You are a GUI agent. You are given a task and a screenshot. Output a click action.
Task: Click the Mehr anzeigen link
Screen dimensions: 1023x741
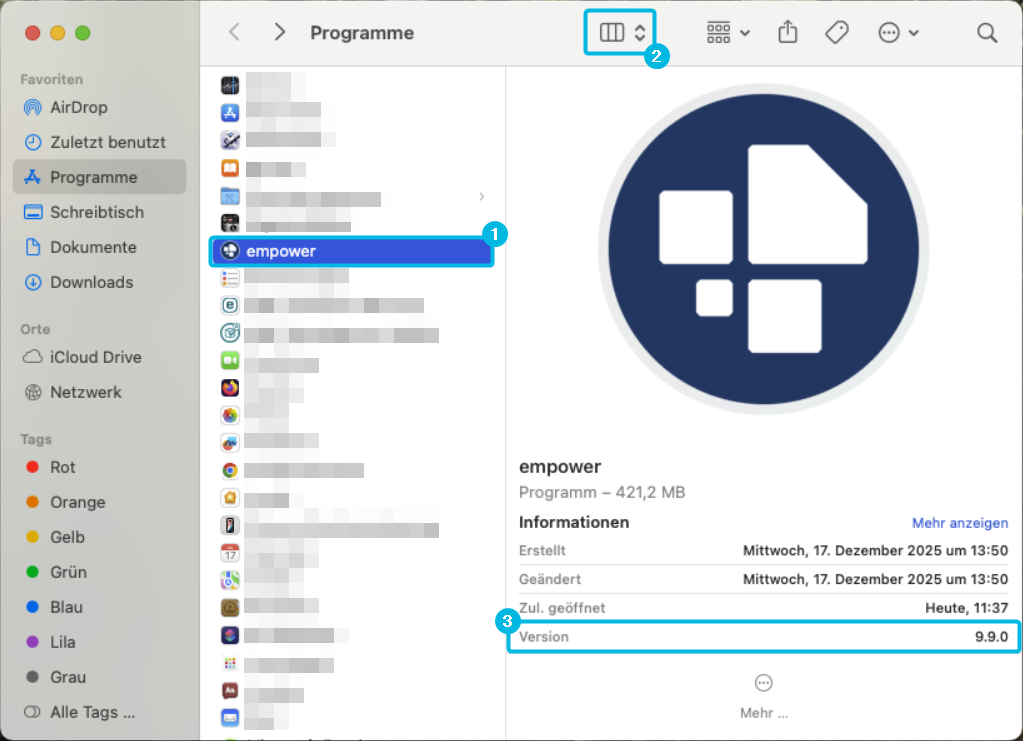point(960,523)
